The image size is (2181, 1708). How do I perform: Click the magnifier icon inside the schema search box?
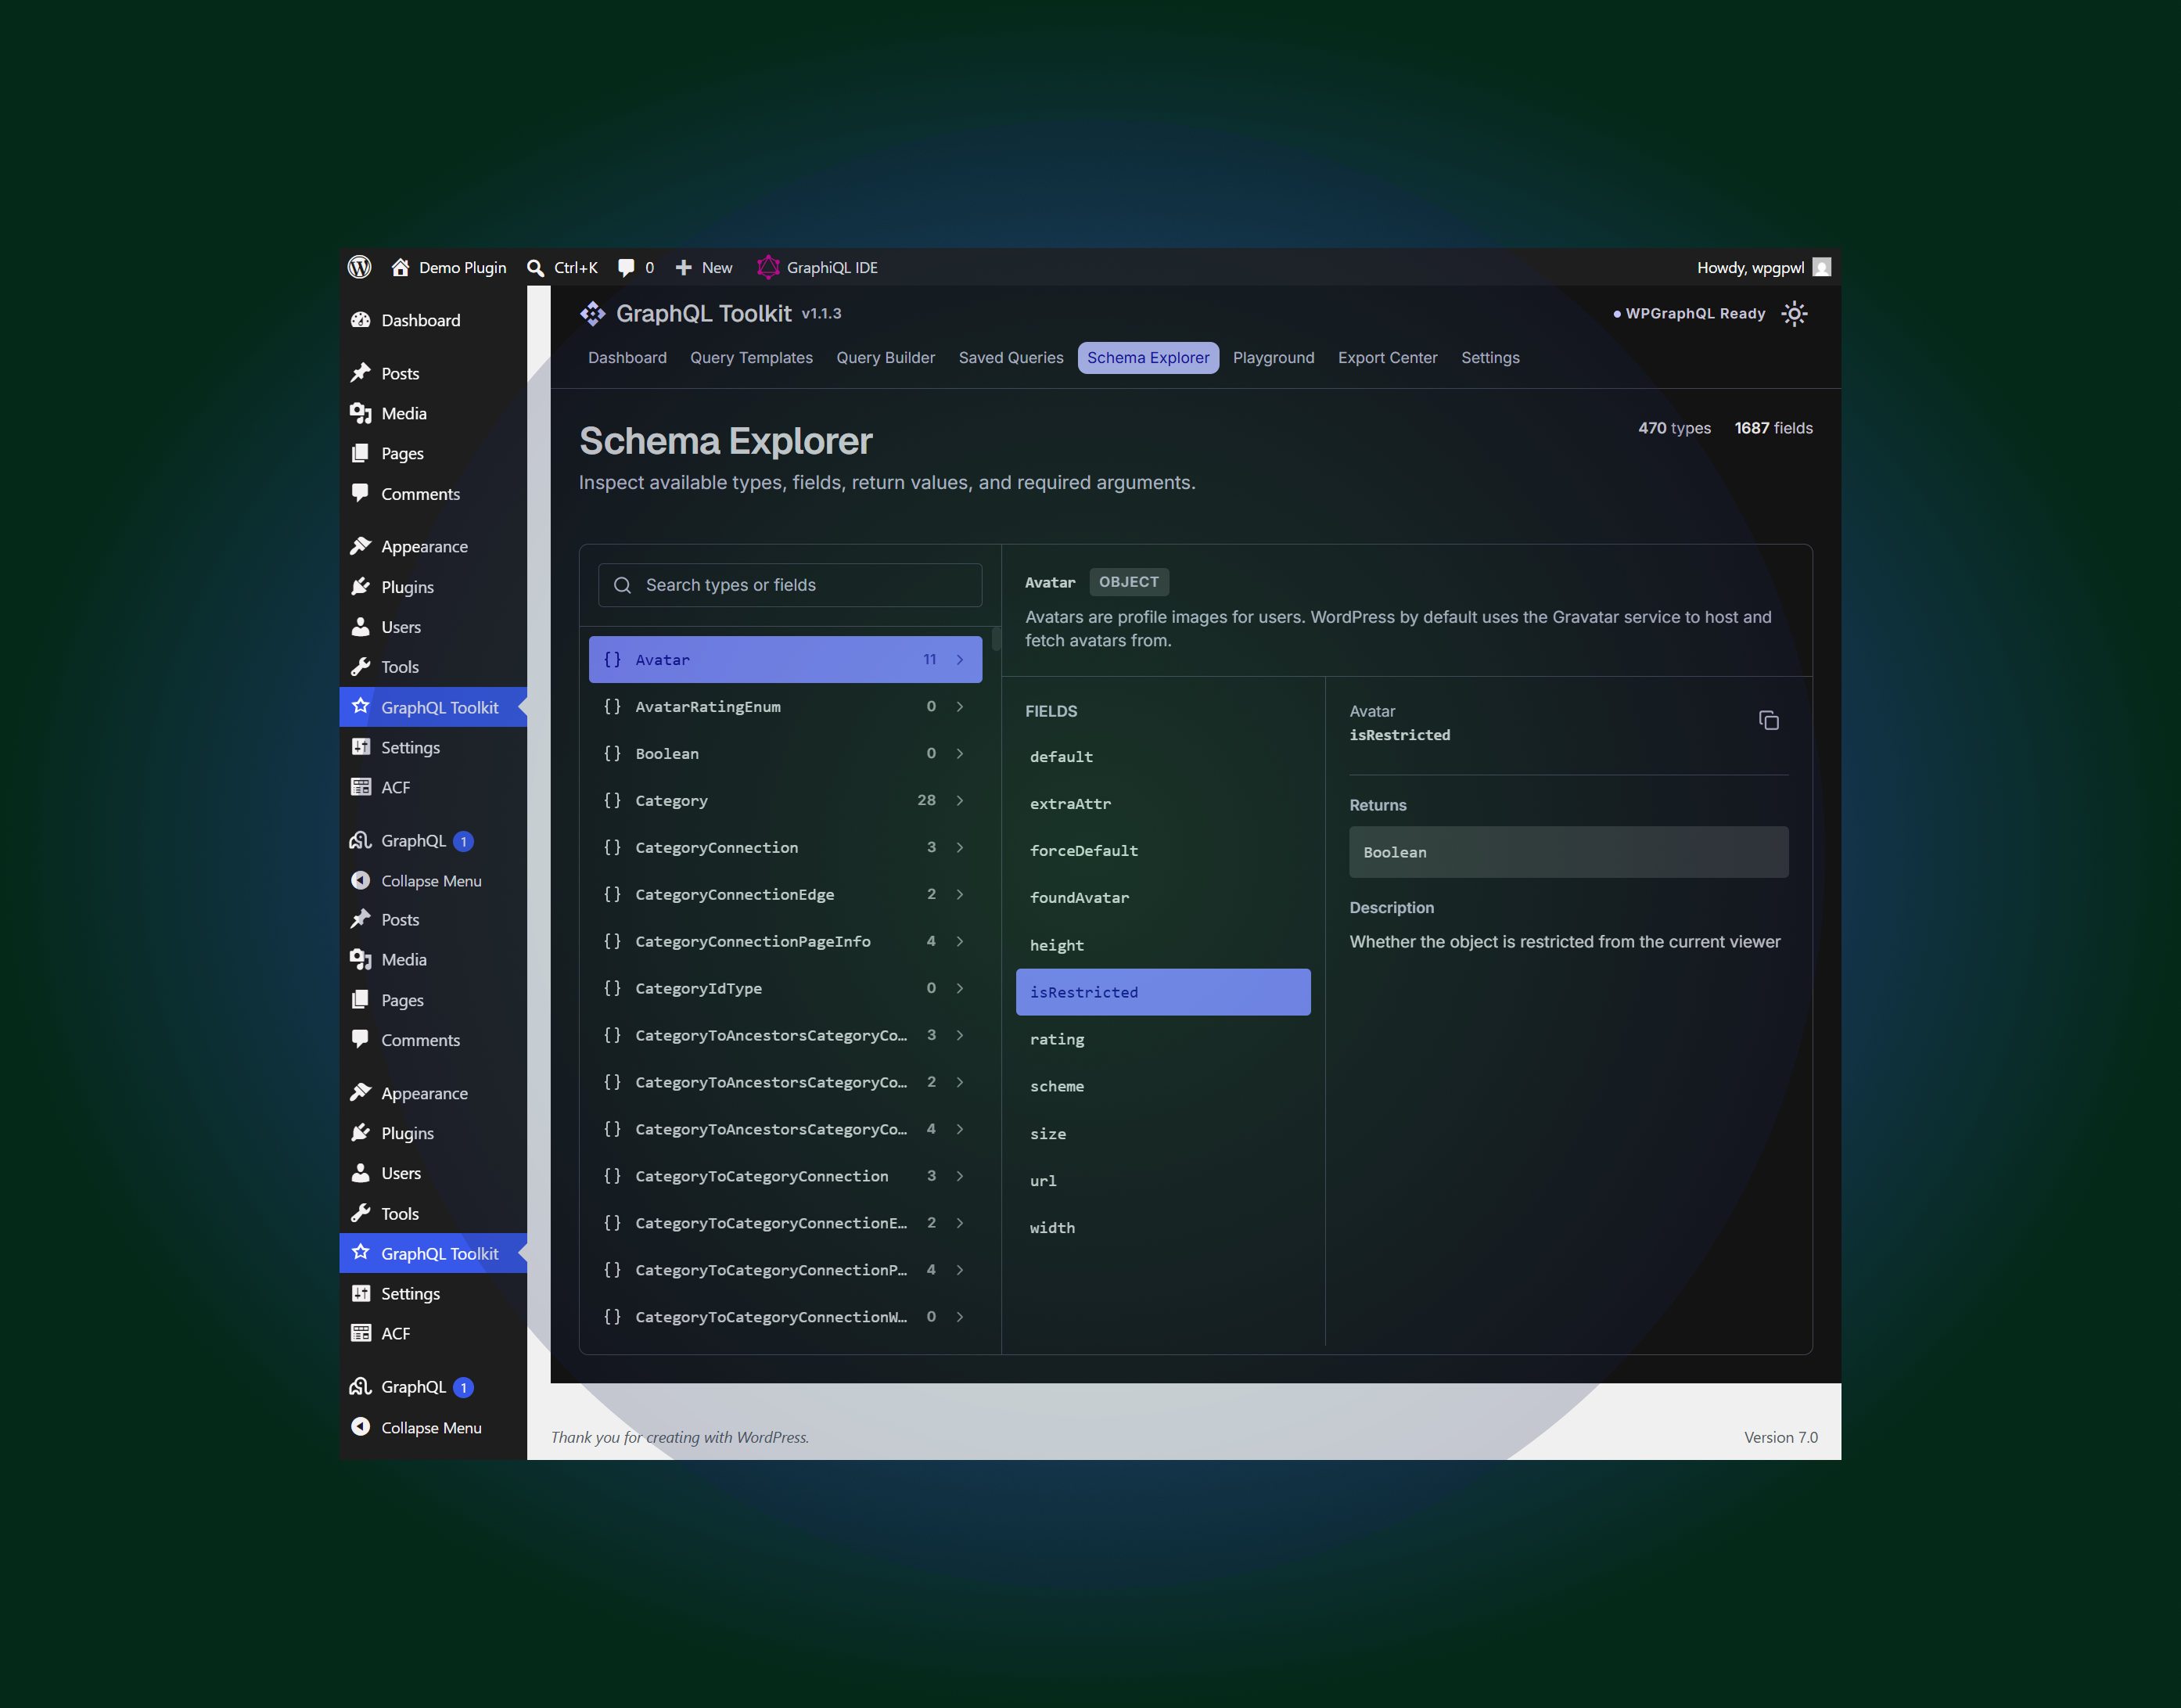pyautogui.click(x=622, y=585)
